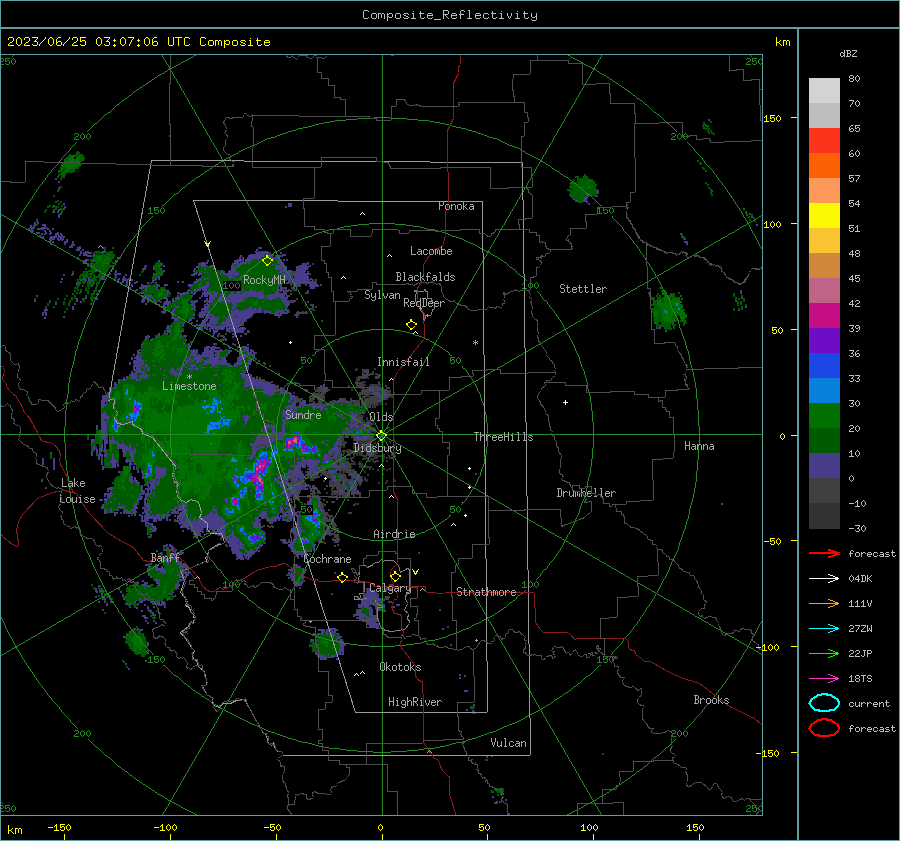Click the Blackfalds city label
900x841 pixels.
click(425, 277)
